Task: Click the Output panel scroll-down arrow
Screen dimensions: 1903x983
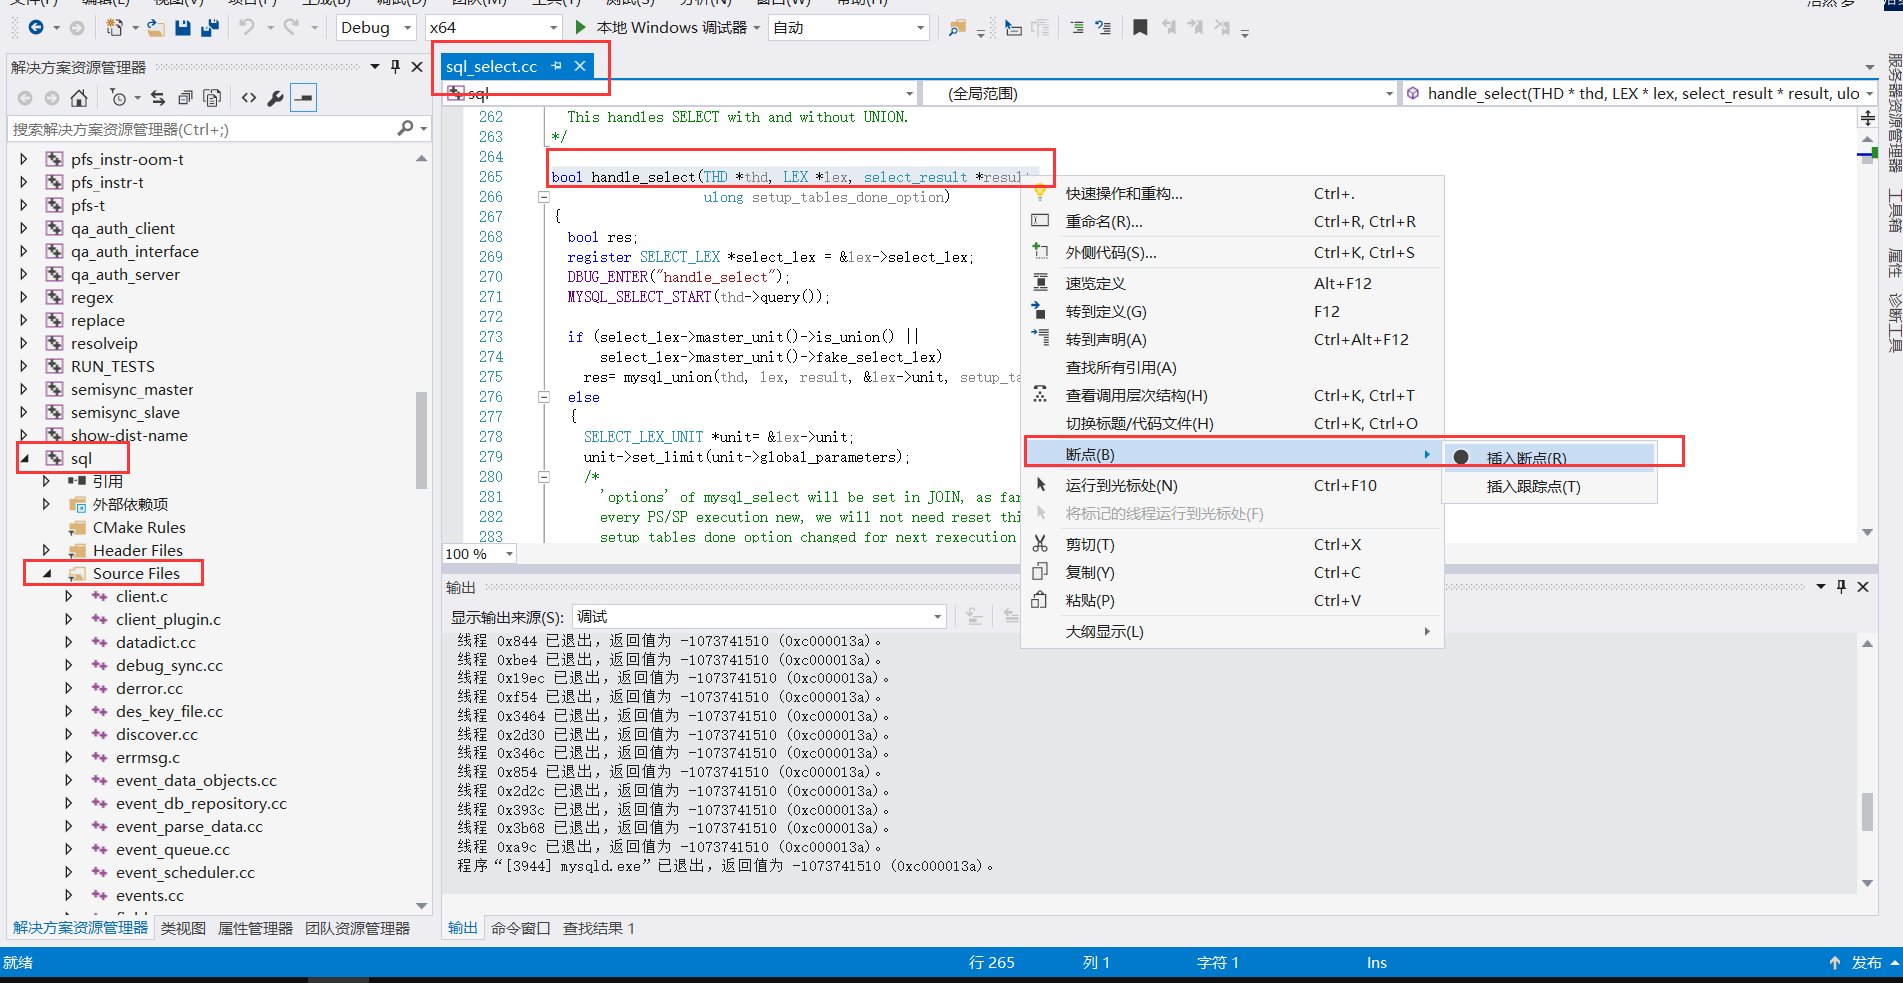Action: click(1867, 883)
